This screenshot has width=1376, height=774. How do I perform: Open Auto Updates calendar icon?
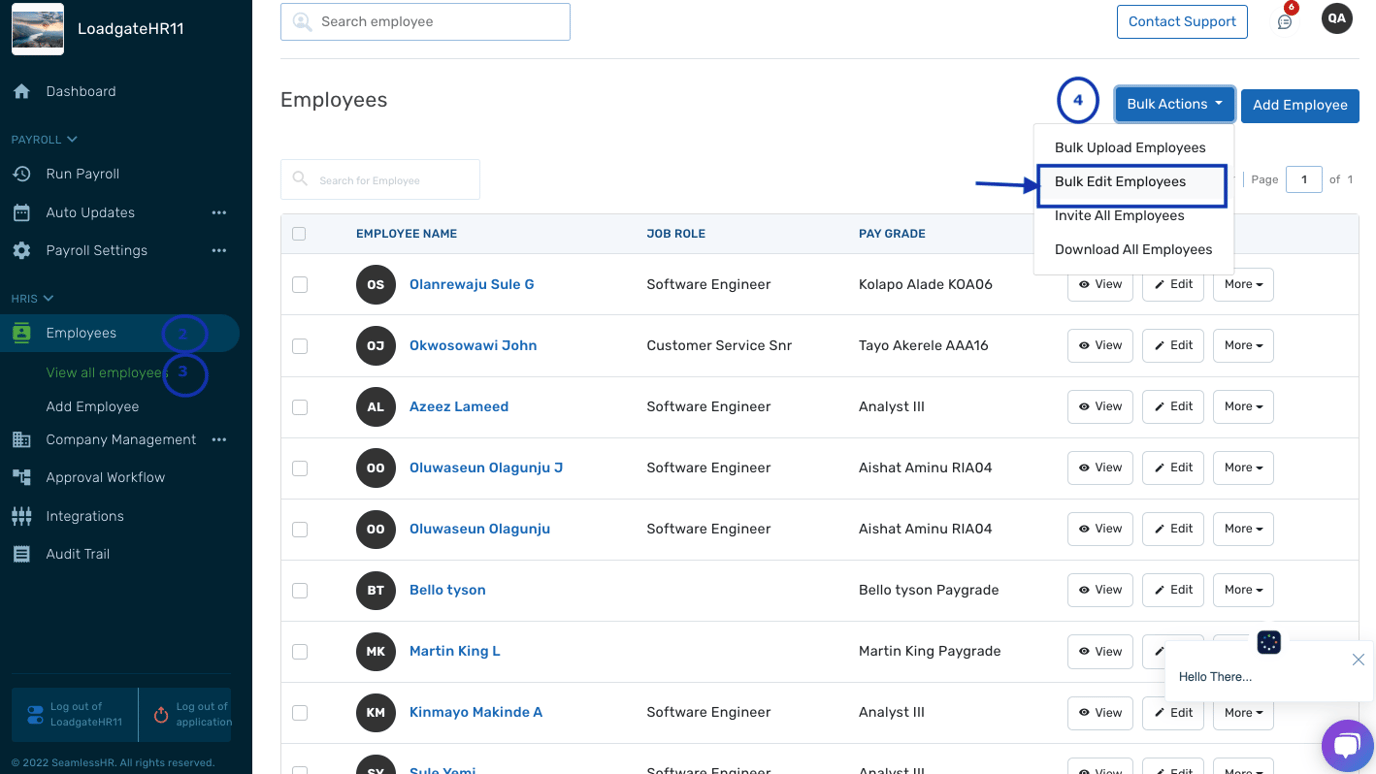click(x=21, y=212)
